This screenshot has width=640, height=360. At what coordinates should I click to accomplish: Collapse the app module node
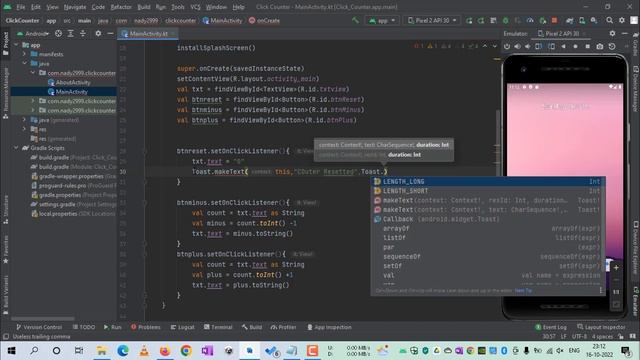[16, 45]
